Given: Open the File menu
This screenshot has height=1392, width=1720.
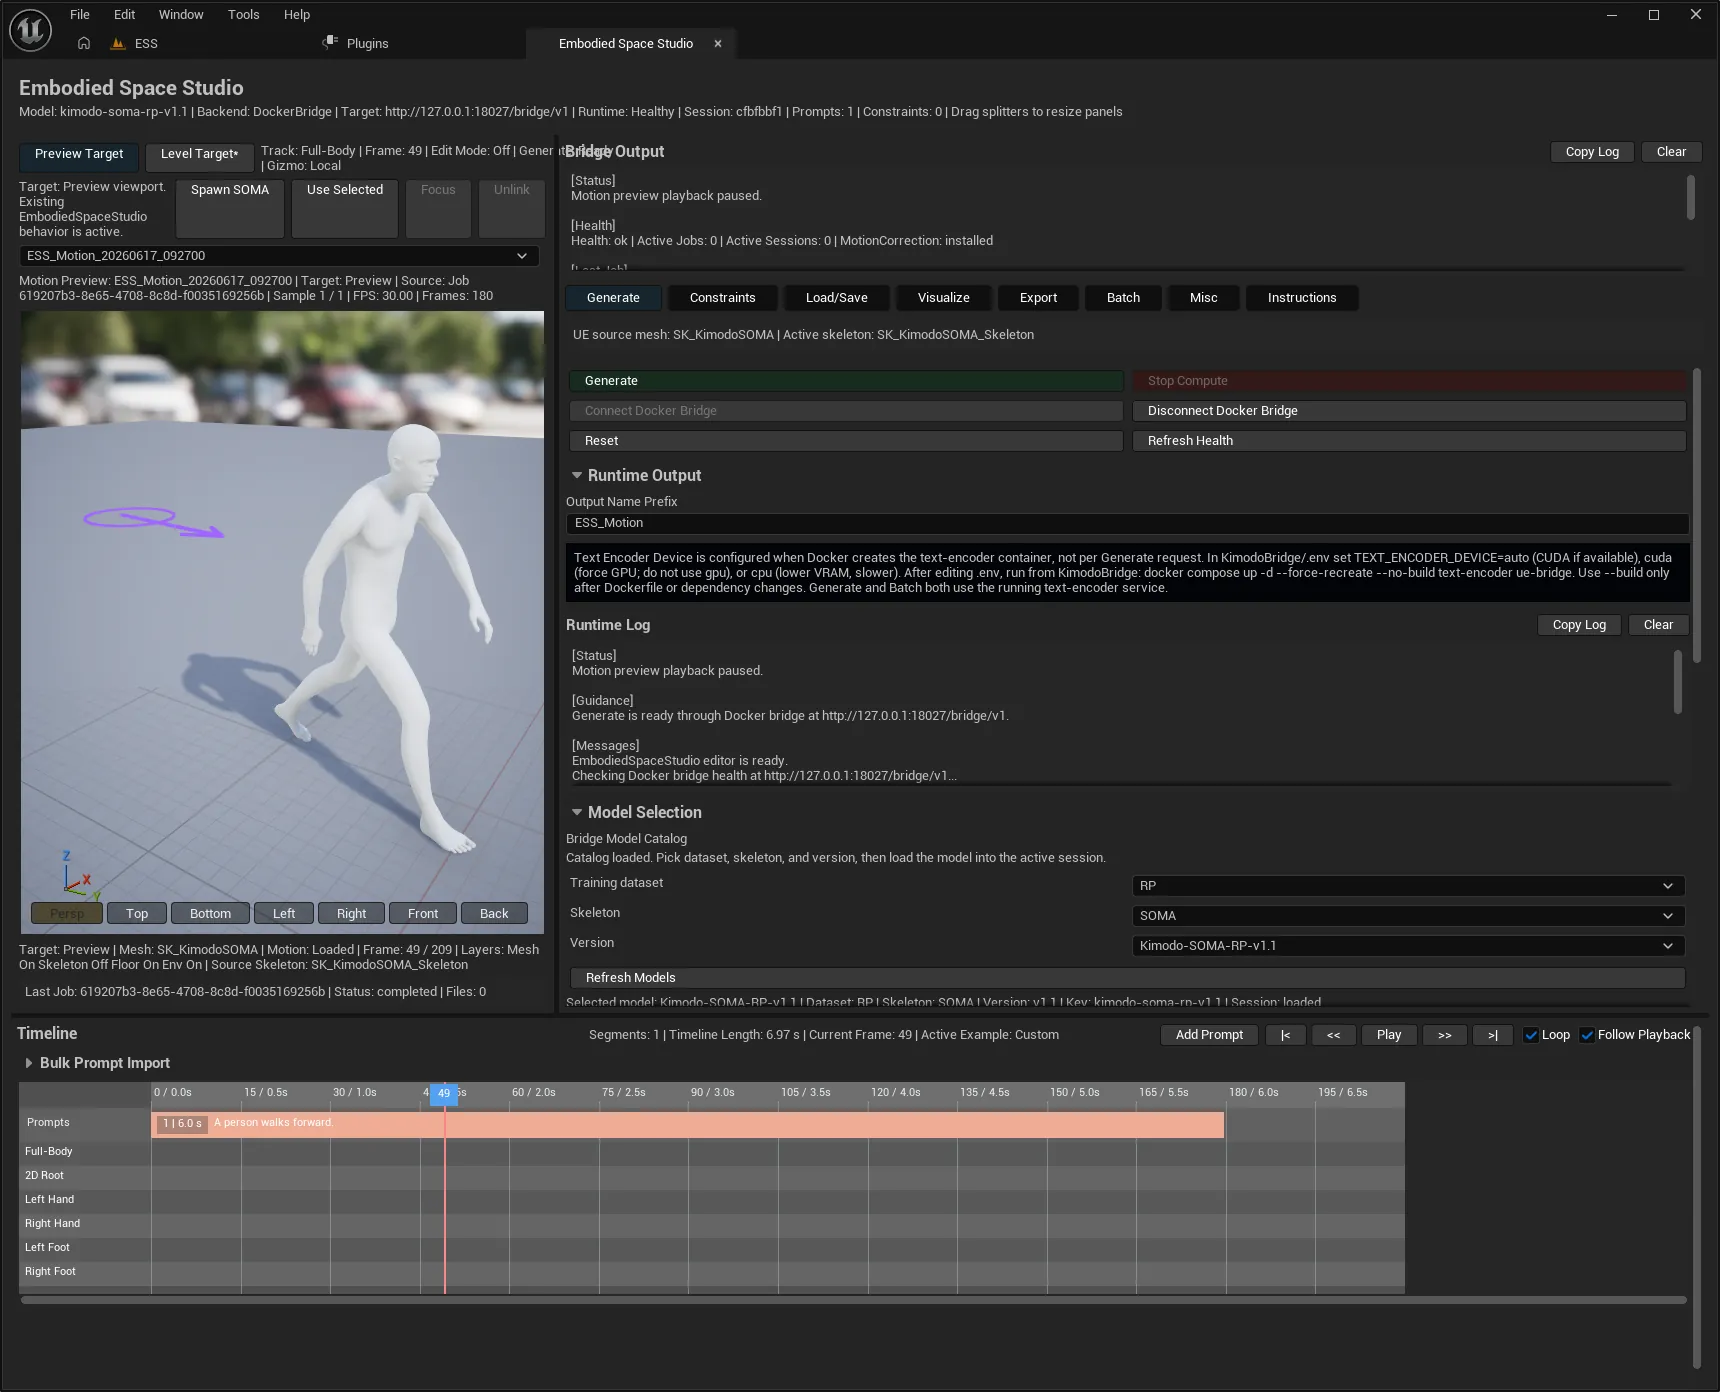Looking at the screenshot, I should [x=80, y=15].
